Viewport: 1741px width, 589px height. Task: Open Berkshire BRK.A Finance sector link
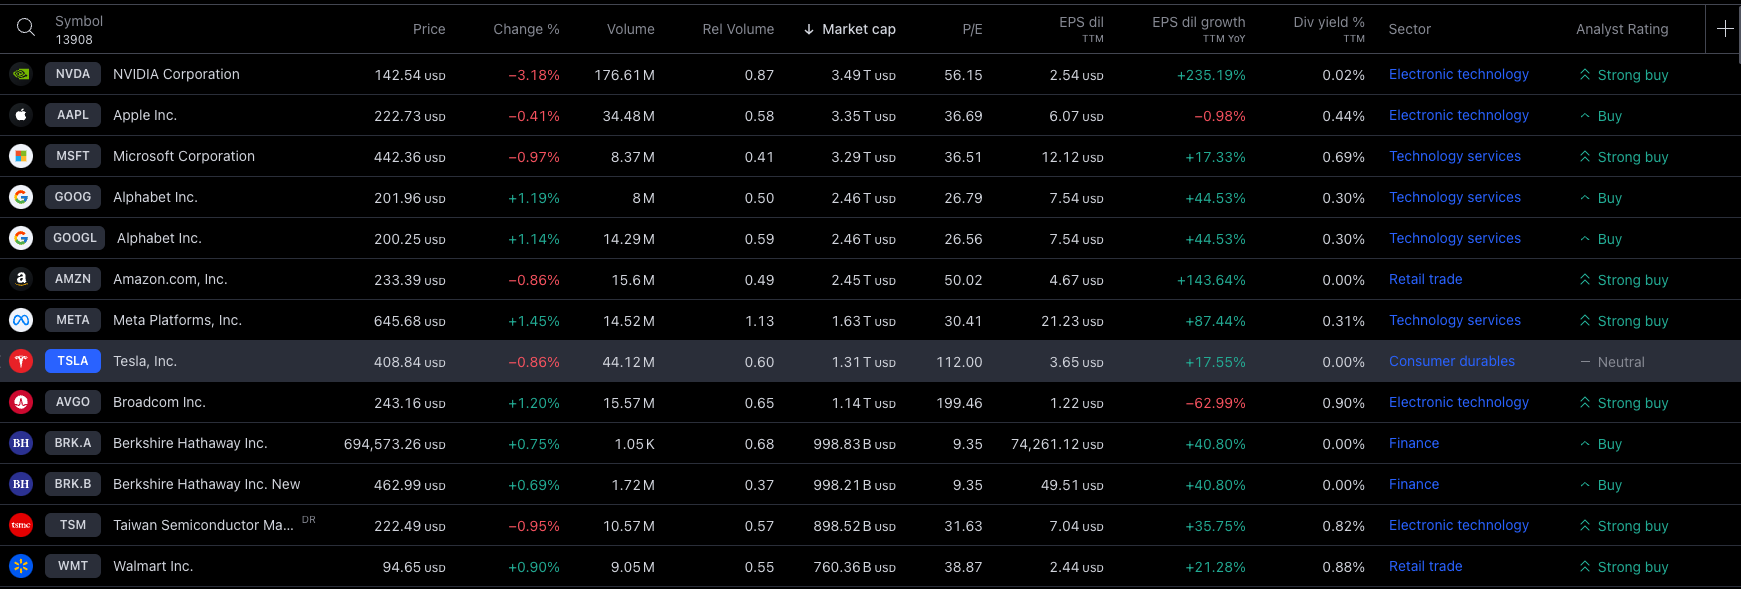tap(1414, 443)
